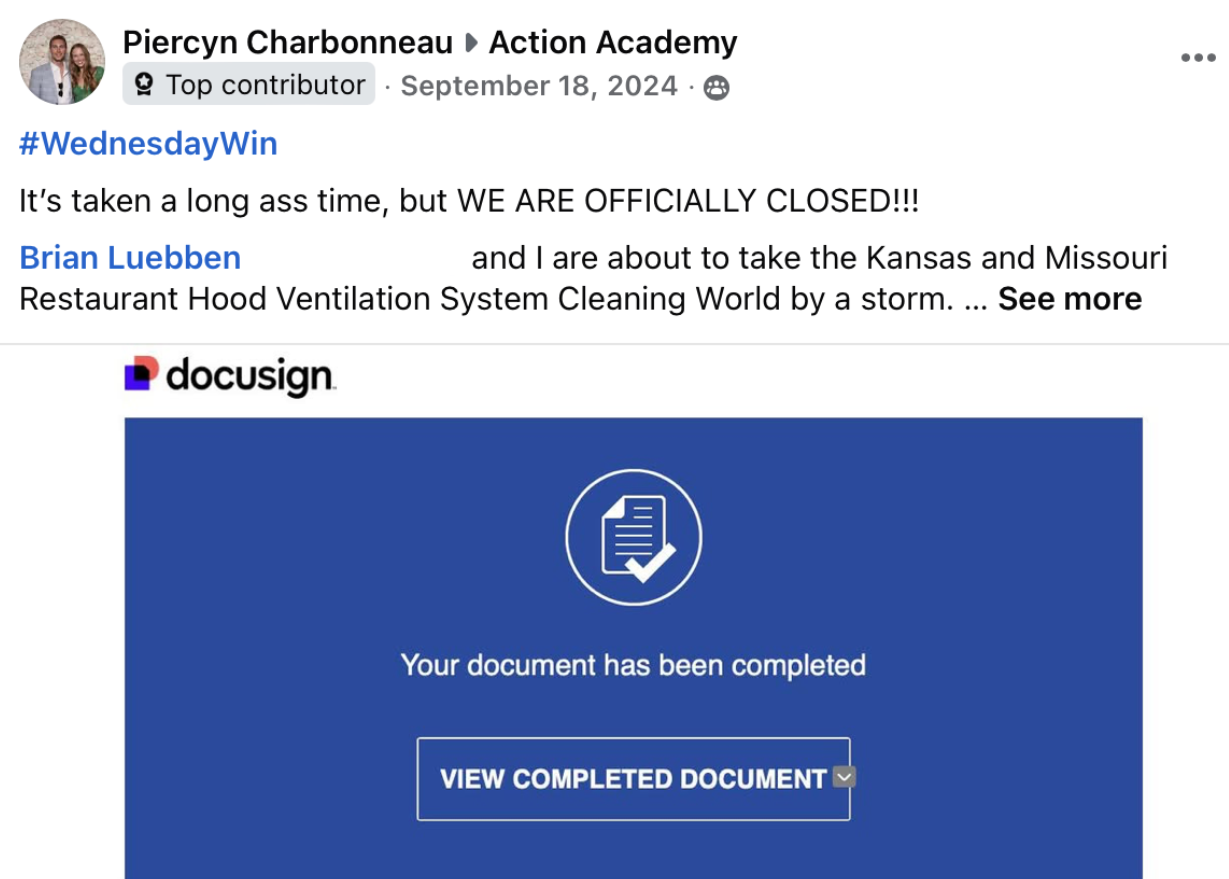The height and width of the screenshot is (879, 1229).
Task: Click the Top contributor medal icon
Action: coord(144,85)
